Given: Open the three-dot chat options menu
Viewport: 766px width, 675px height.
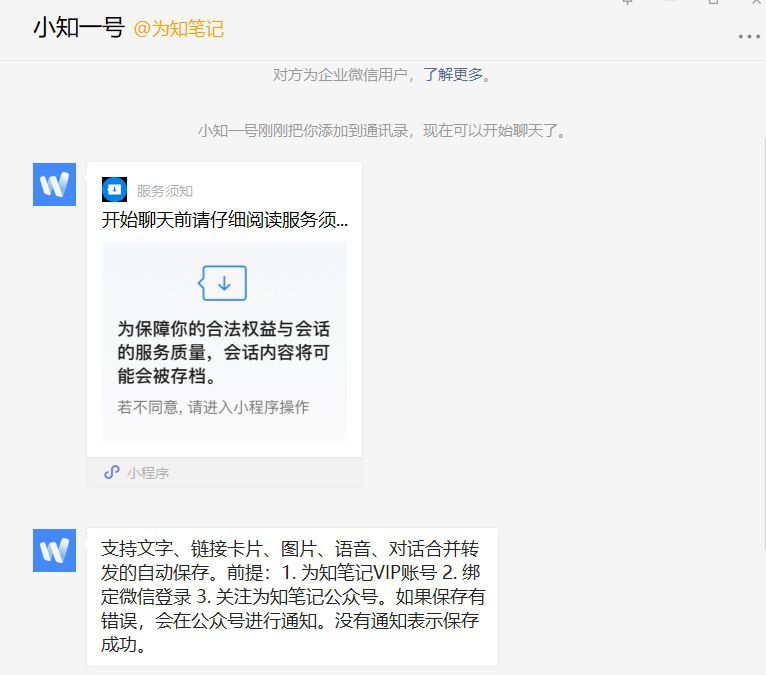Looking at the screenshot, I should [x=748, y=37].
